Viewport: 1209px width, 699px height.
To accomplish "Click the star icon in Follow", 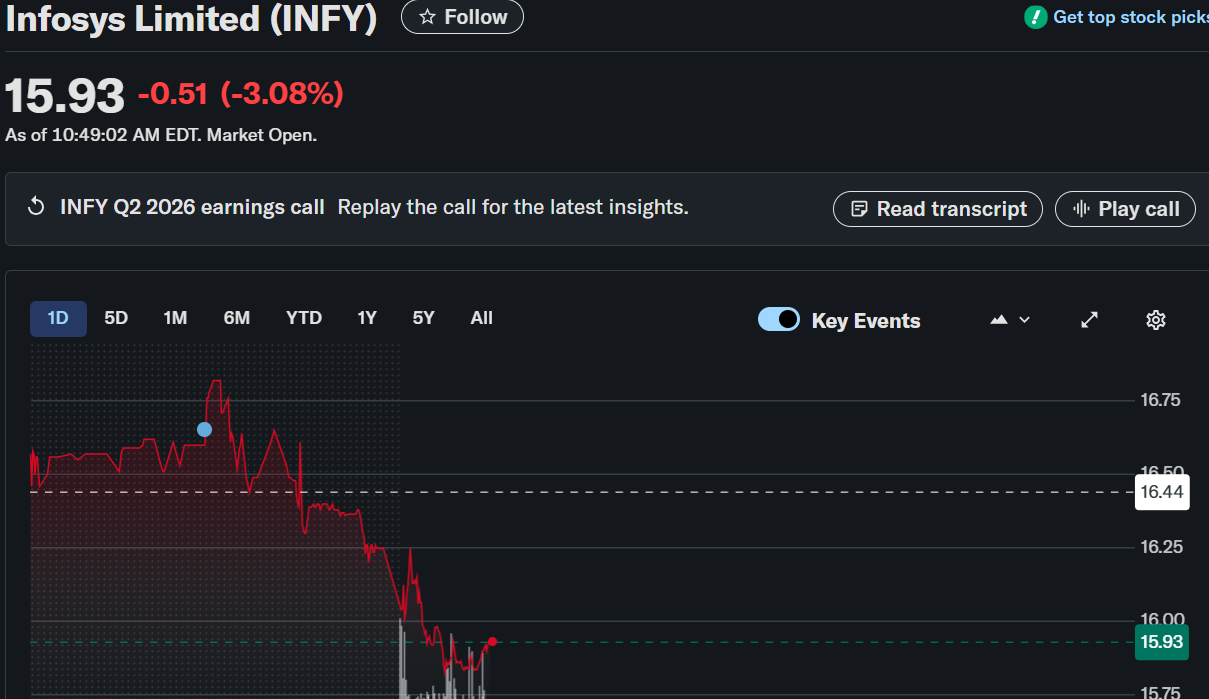I will click(x=428, y=17).
